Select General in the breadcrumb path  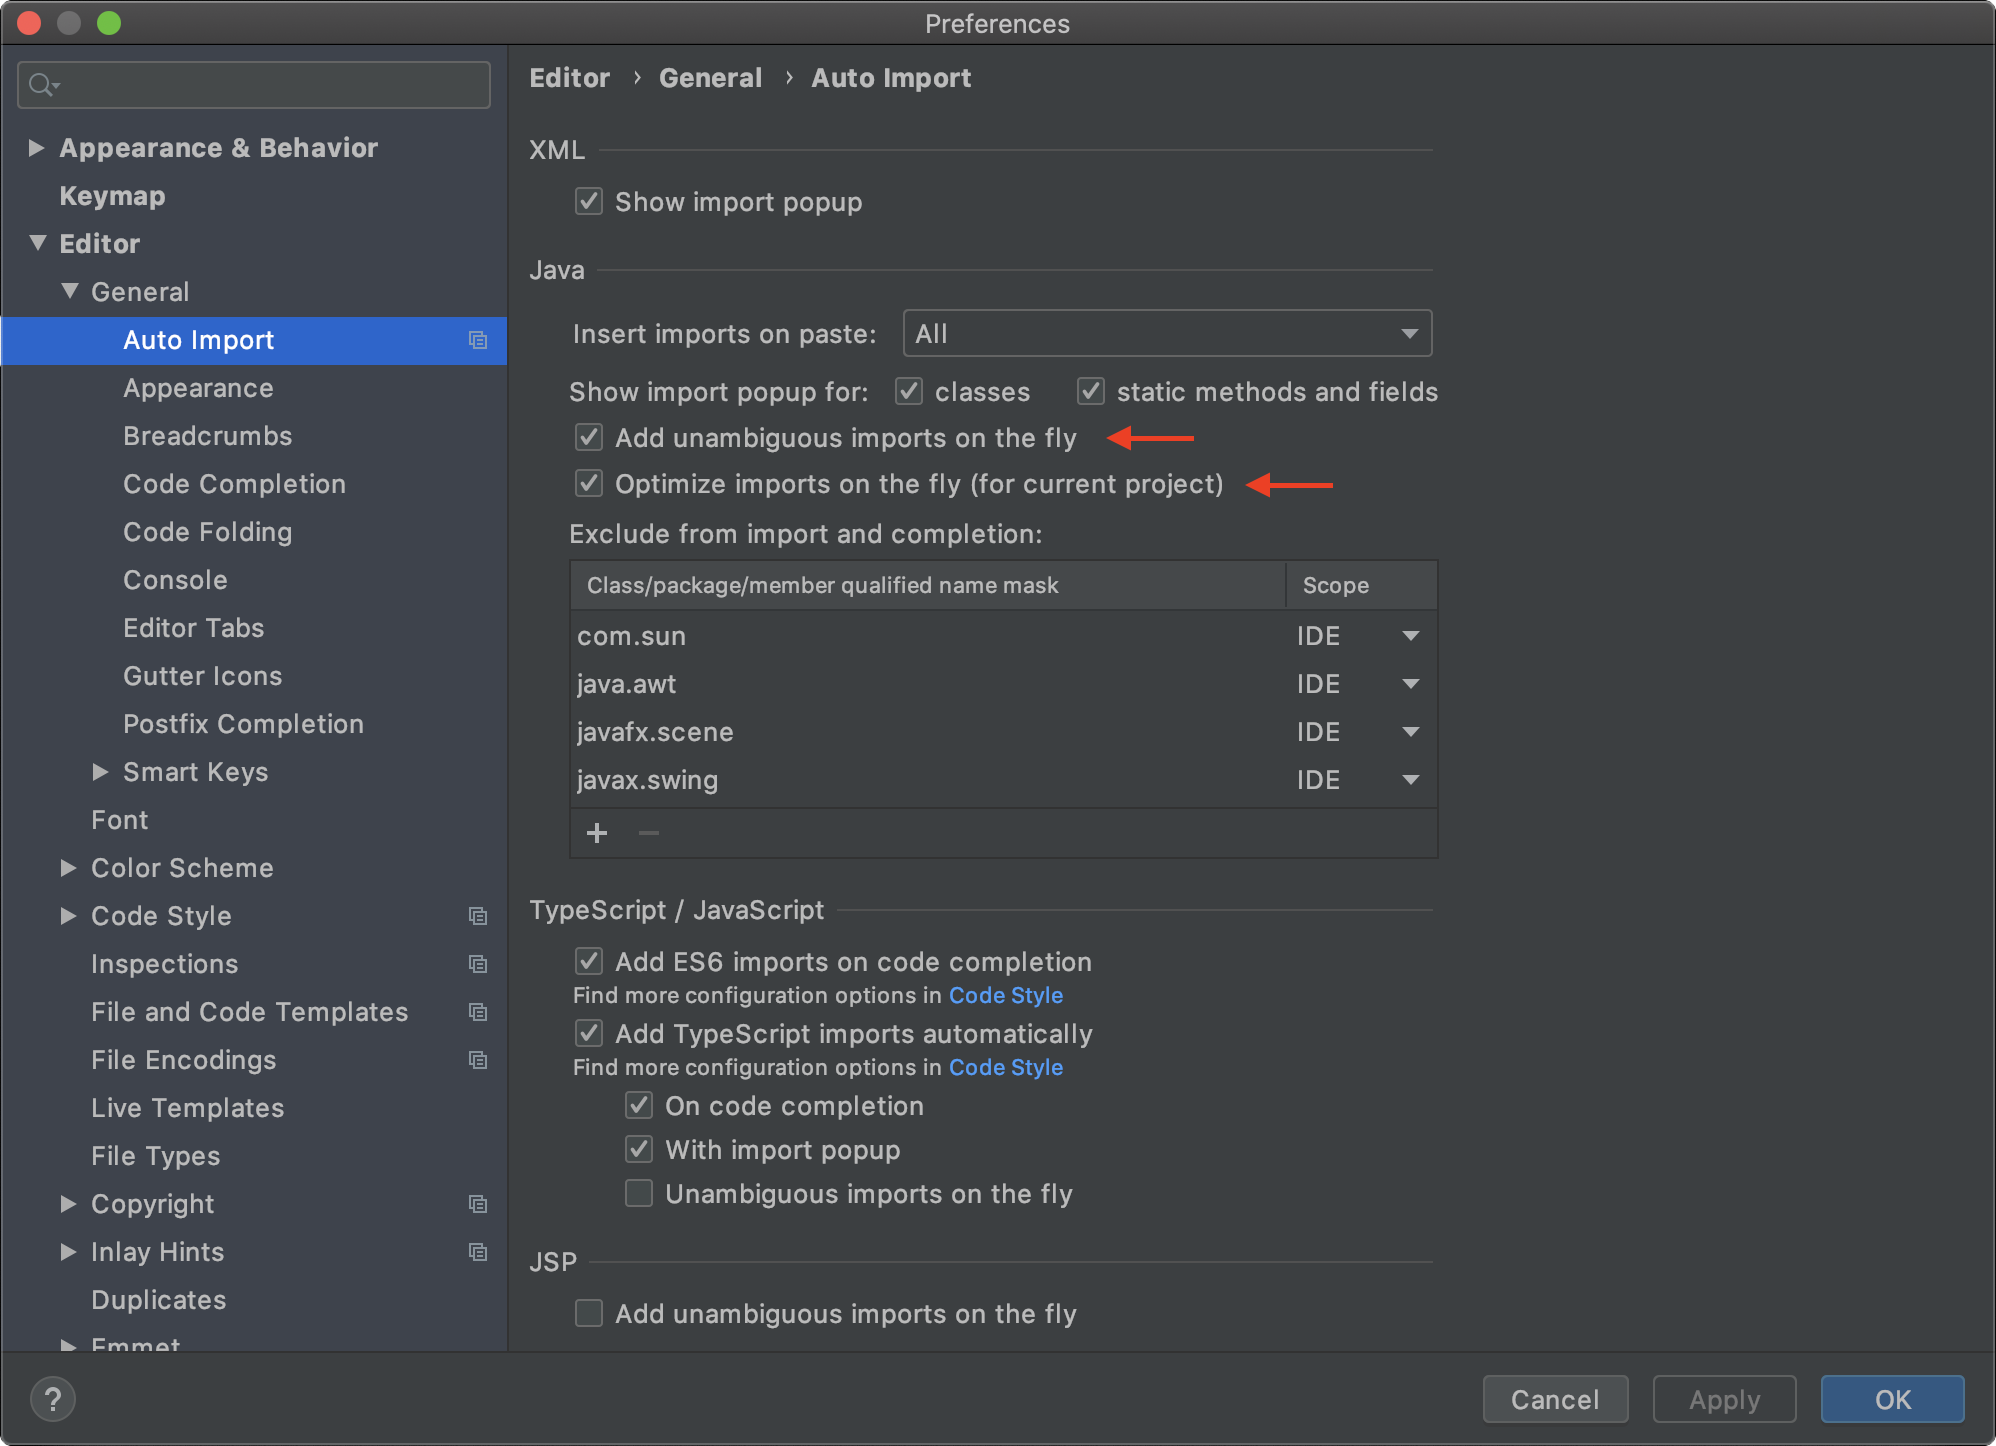(710, 77)
